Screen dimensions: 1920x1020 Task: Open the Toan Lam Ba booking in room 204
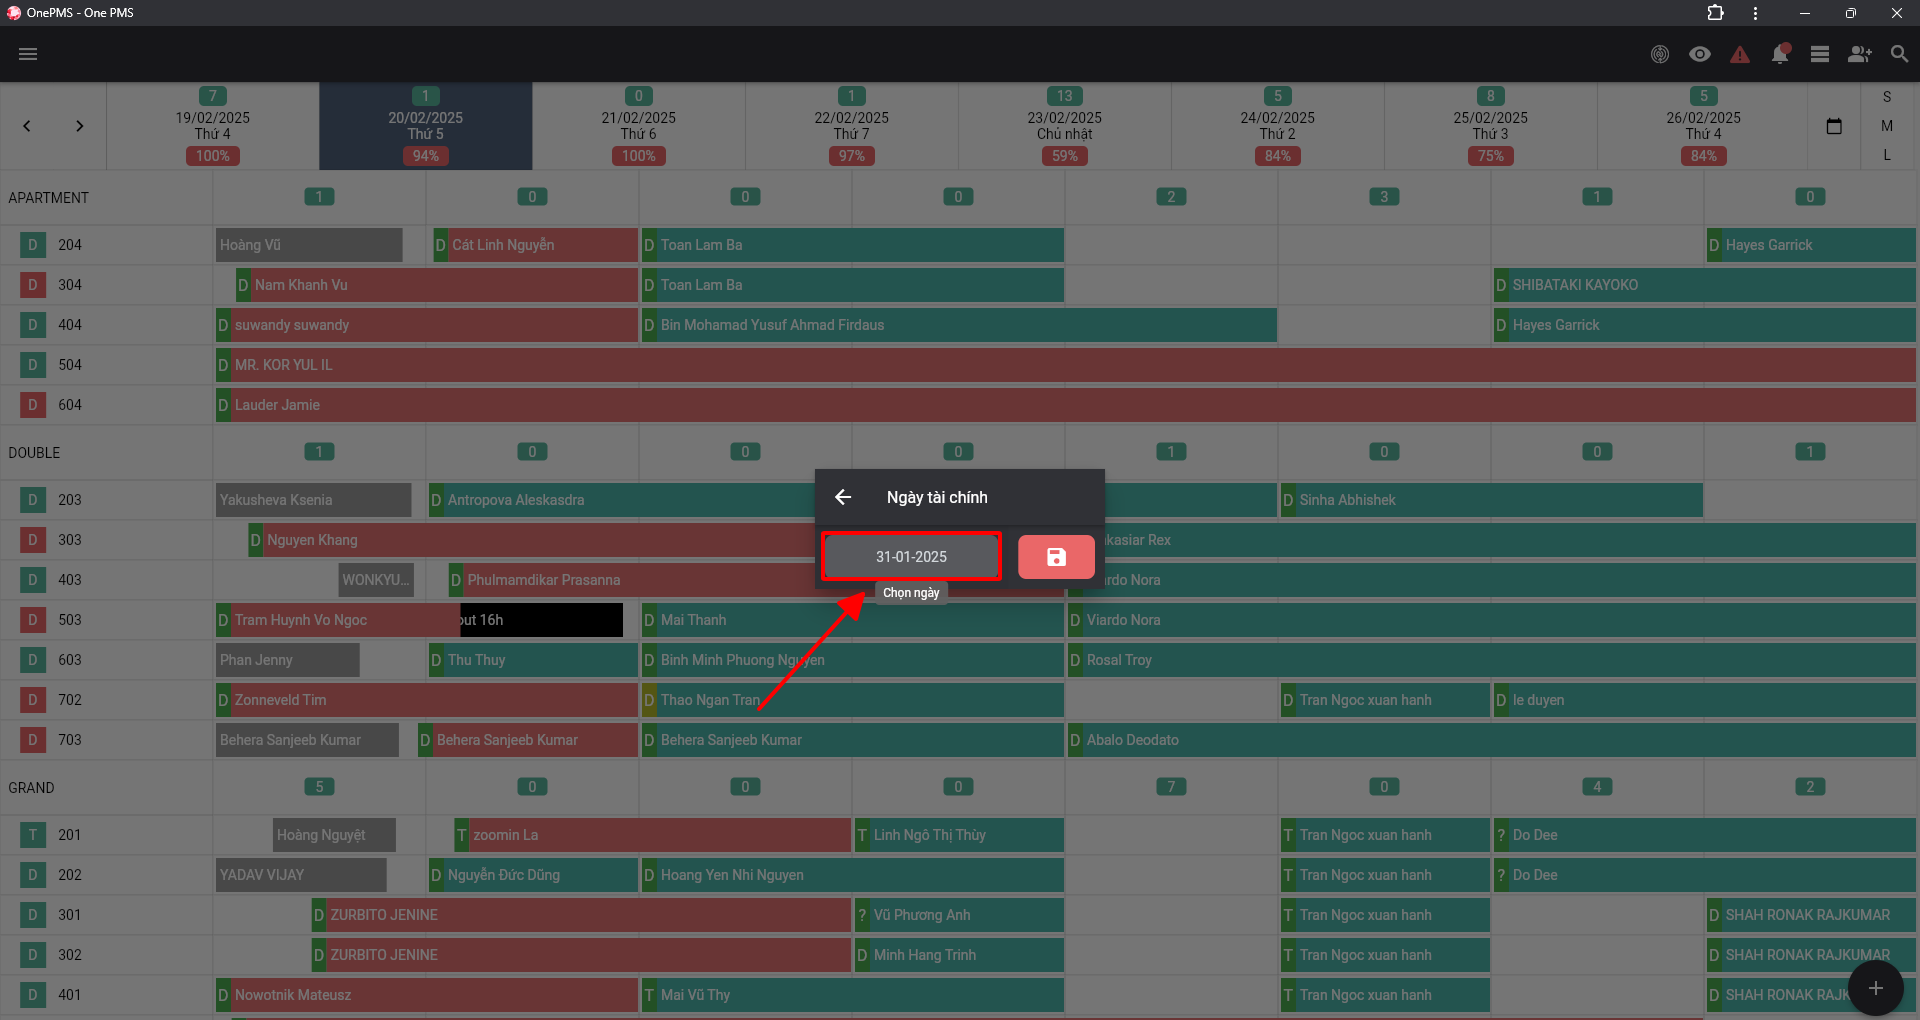pyautogui.click(x=852, y=245)
